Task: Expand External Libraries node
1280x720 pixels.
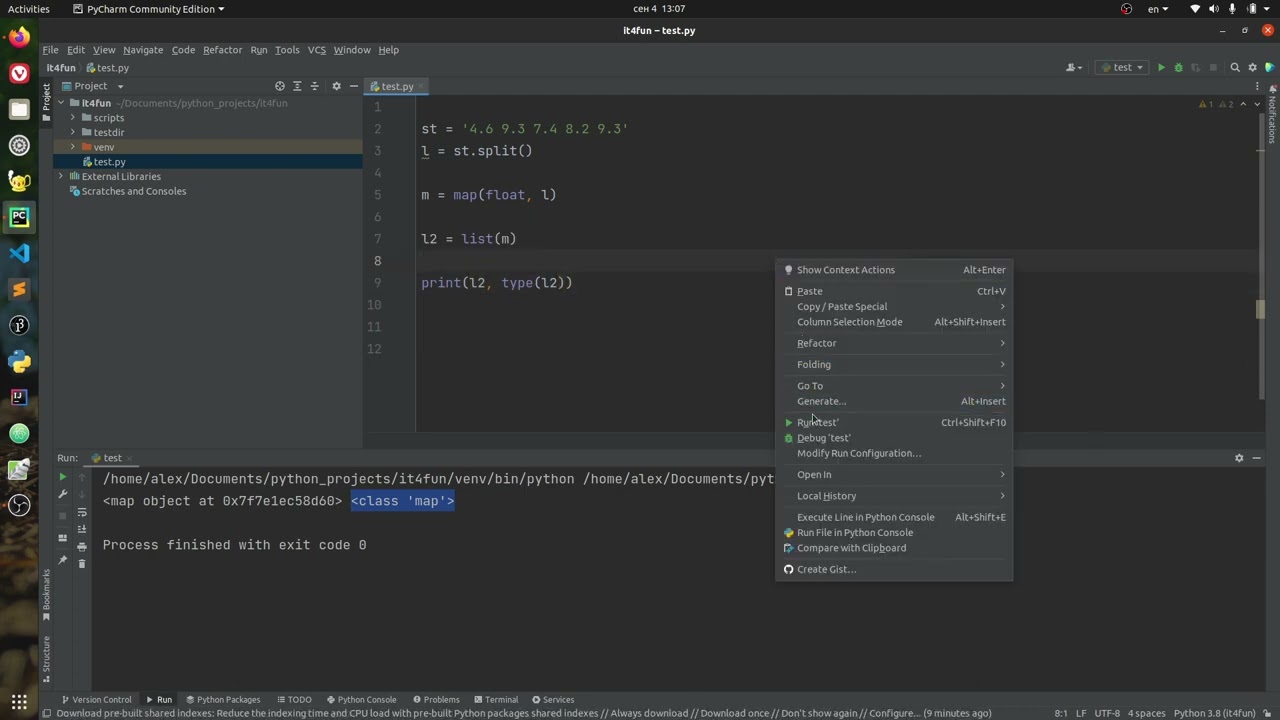Action: click(x=61, y=176)
